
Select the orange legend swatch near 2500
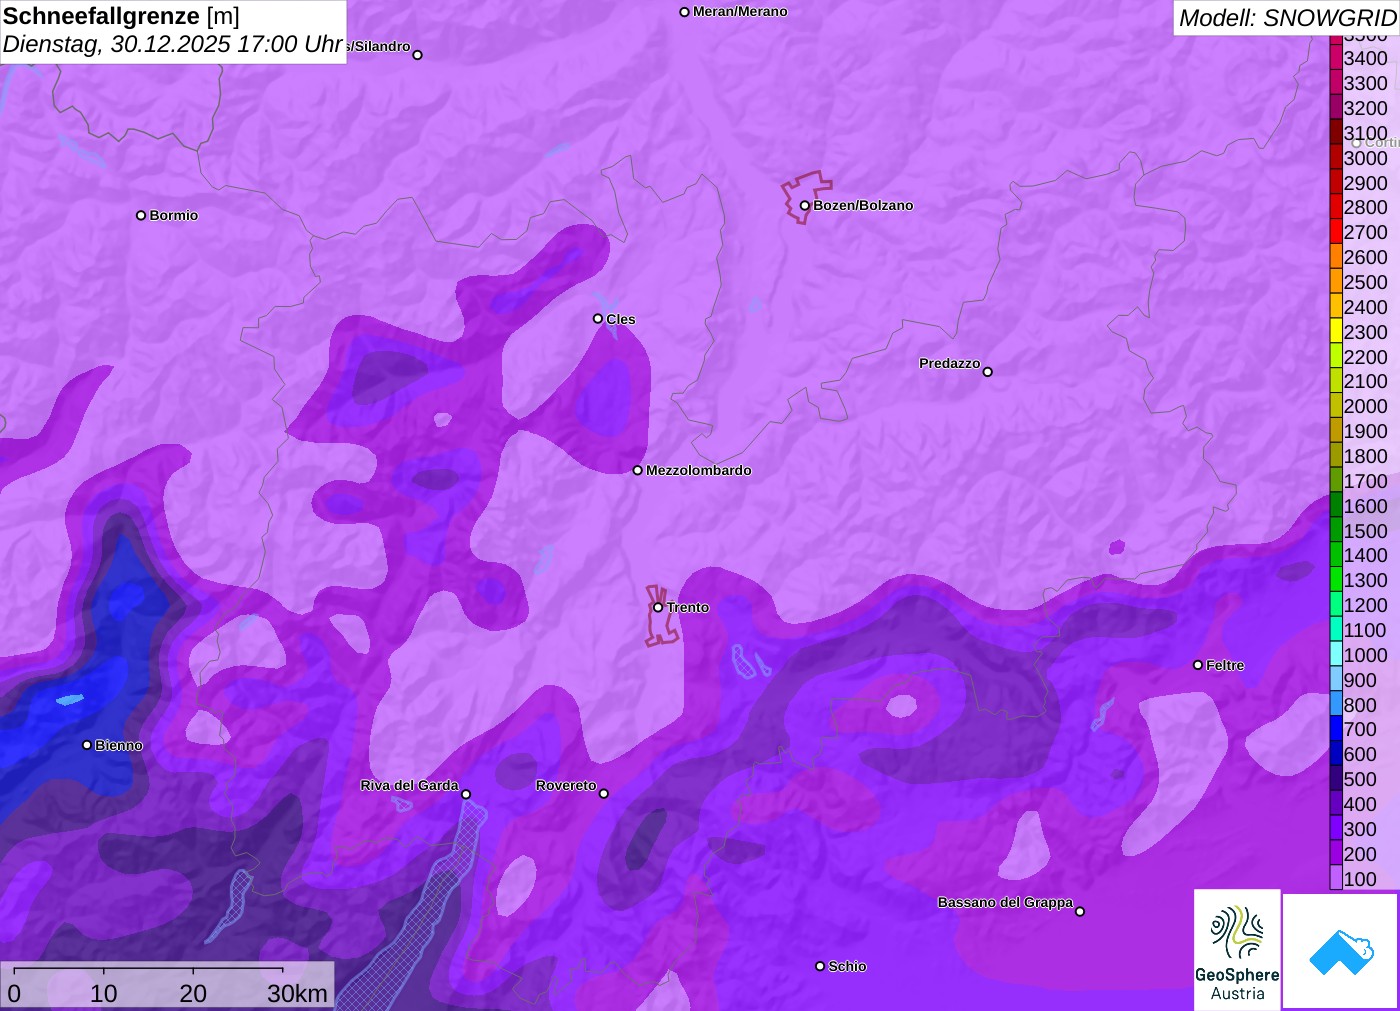pos(1336,282)
